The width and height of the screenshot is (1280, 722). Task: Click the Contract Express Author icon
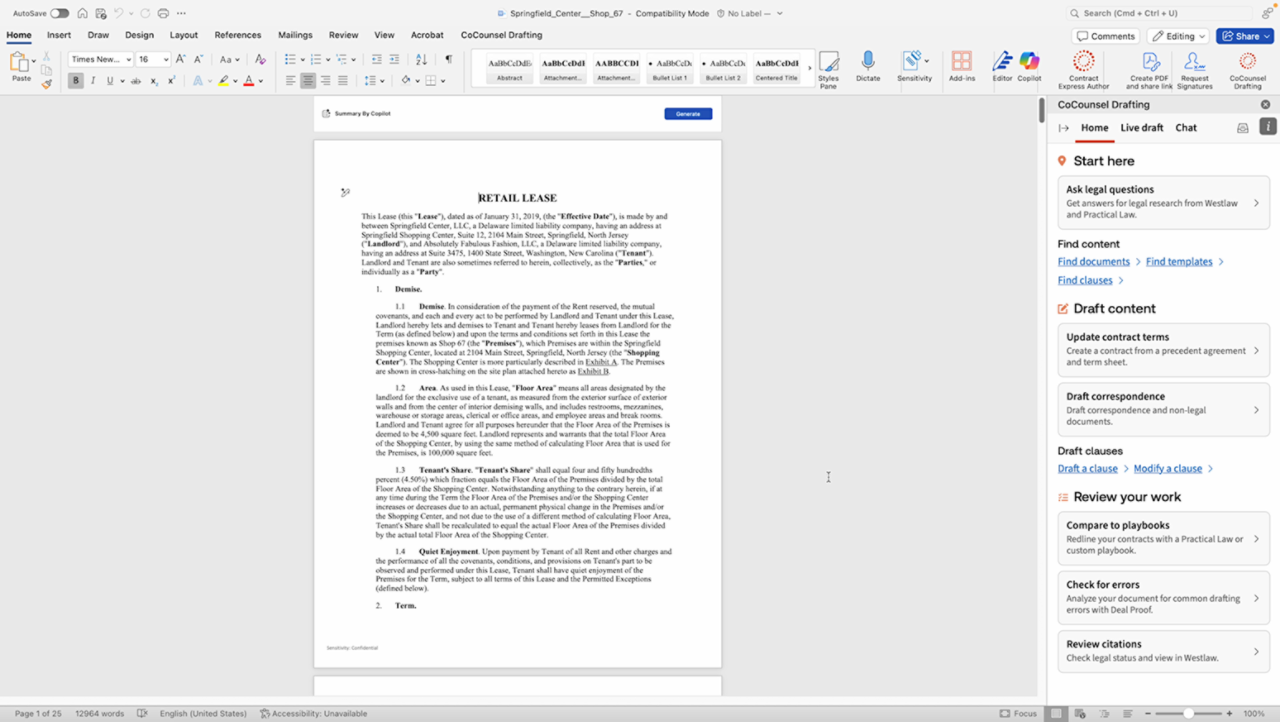click(x=1083, y=63)
